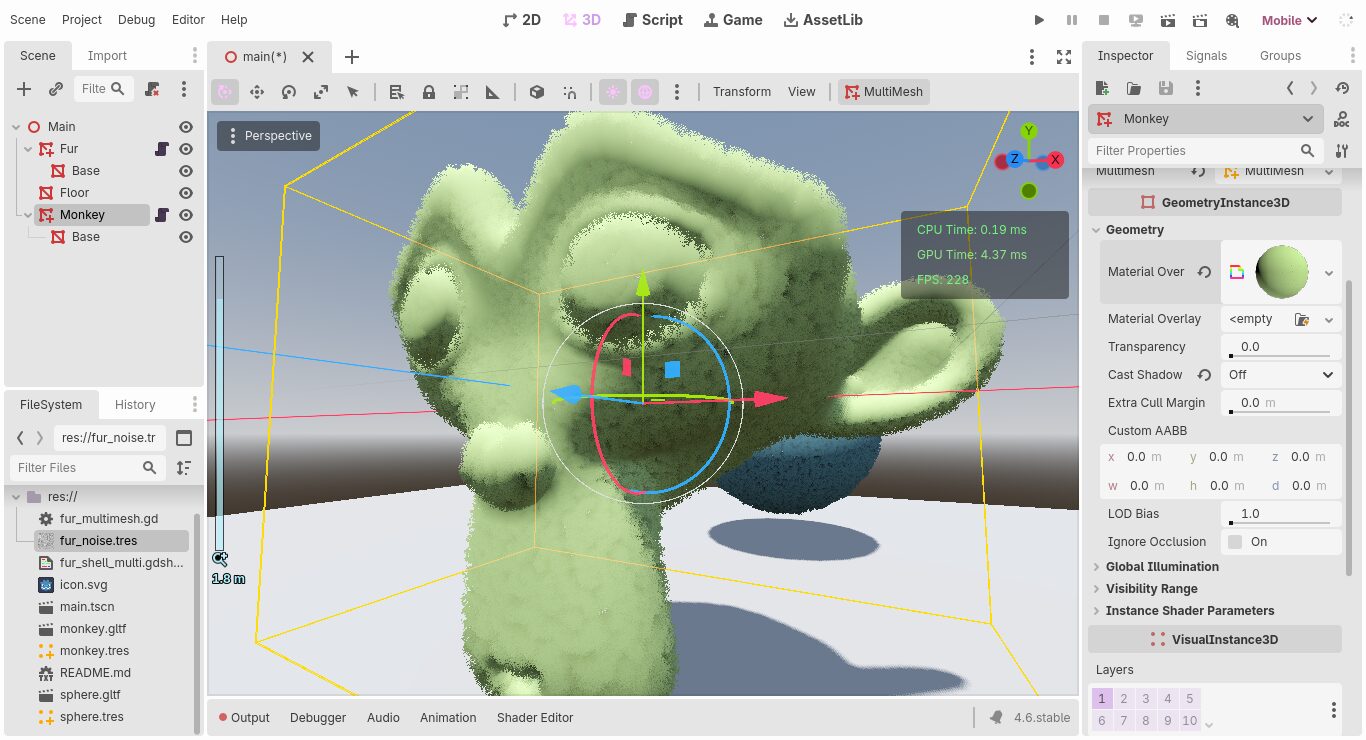Open the Perspective view menu
The image size is (1366, 740).
coord(268,136)
